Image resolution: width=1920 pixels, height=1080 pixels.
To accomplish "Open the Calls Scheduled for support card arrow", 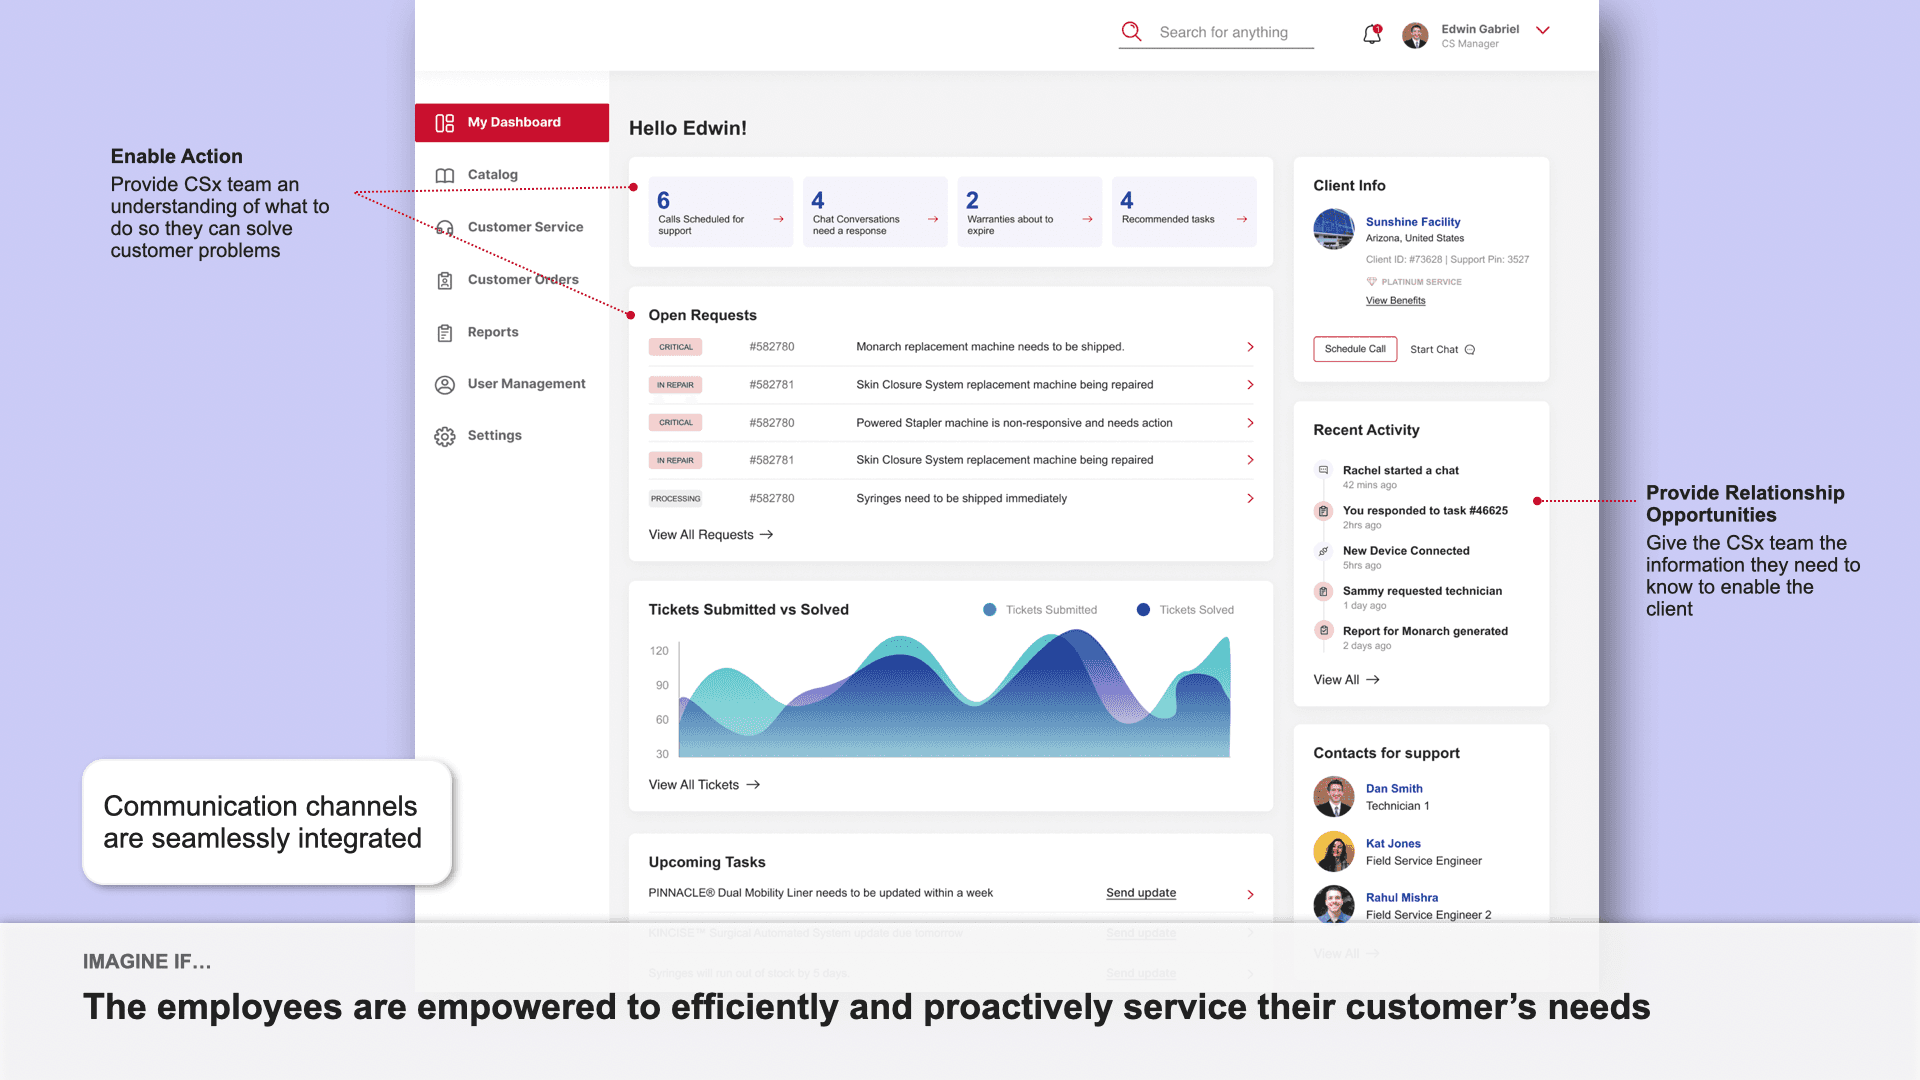I will (778, 219).
